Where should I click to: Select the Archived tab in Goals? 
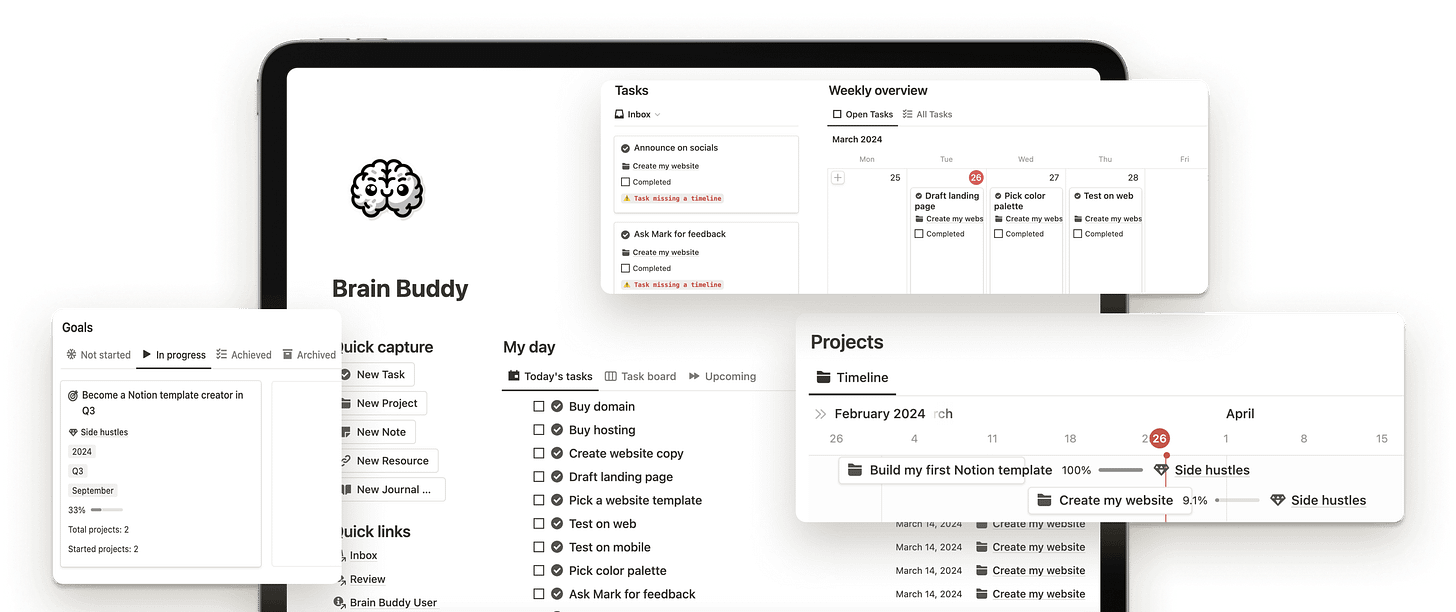[309, 355]
